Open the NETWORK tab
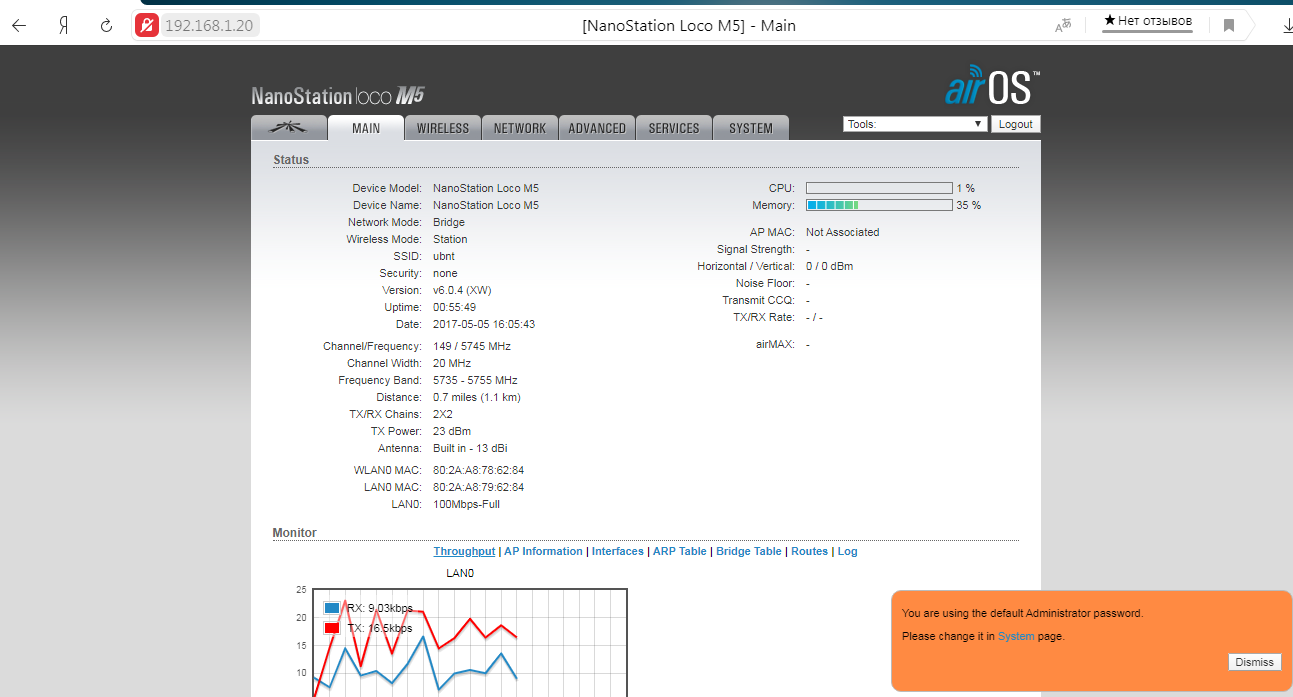The width and height of the screenshot is (1293, 697). [520, 128]
